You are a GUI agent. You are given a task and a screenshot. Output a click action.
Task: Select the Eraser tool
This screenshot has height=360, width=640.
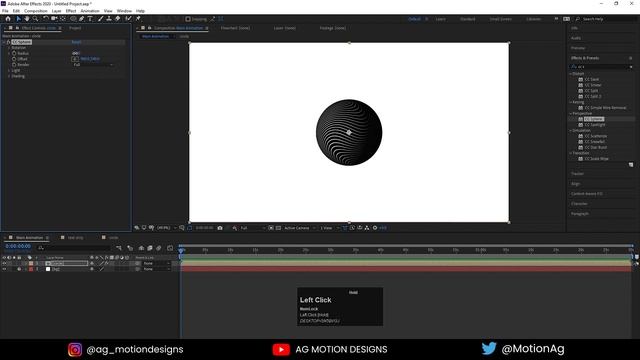pos(118,19)
